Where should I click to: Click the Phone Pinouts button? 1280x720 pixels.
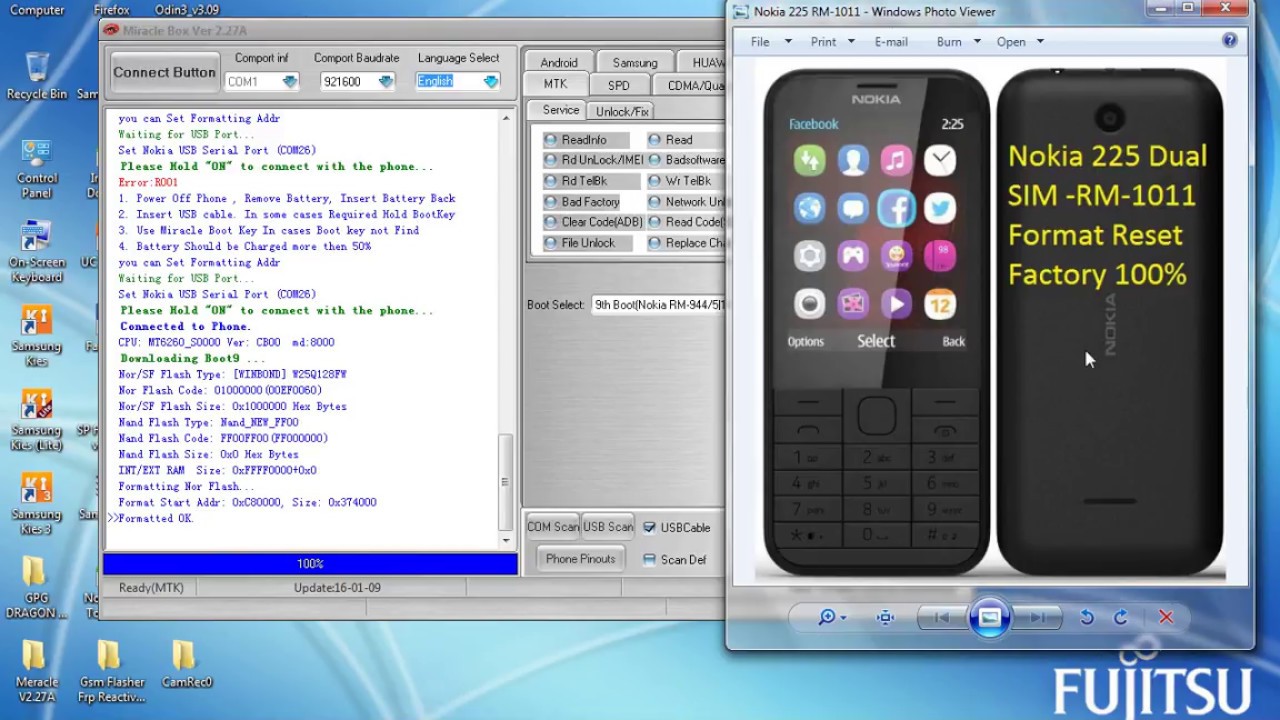point(580,559)
